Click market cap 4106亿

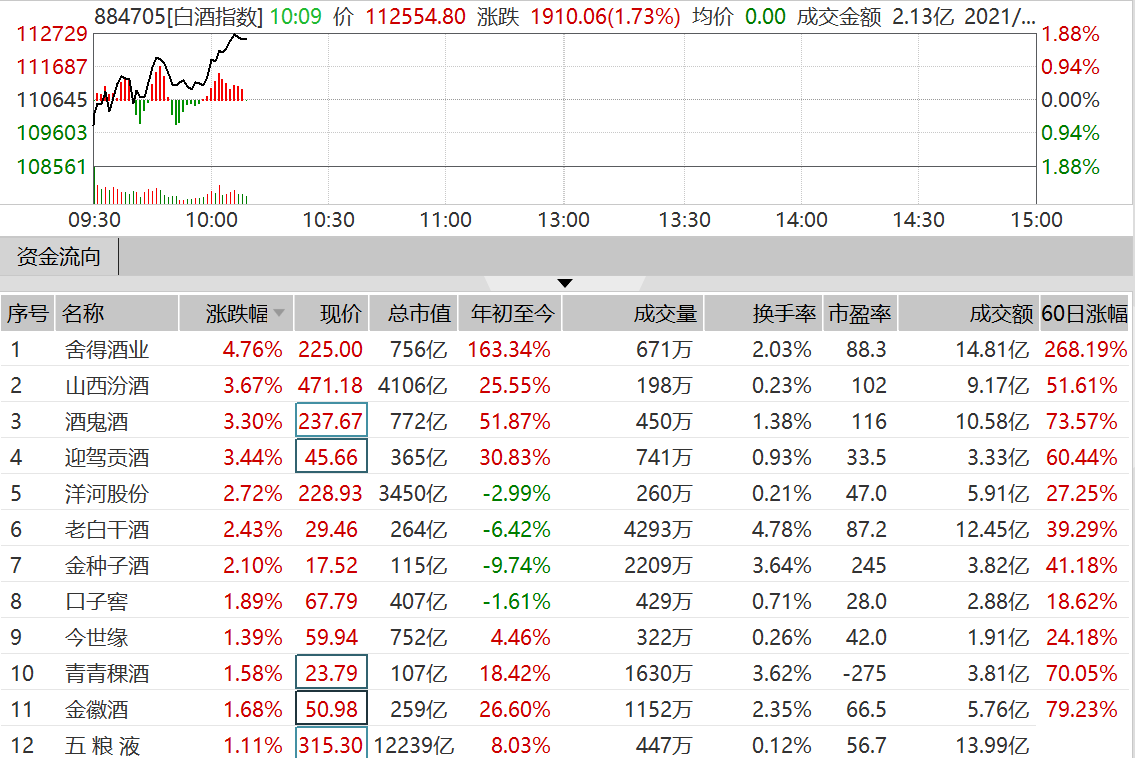[x=413, y=386]
